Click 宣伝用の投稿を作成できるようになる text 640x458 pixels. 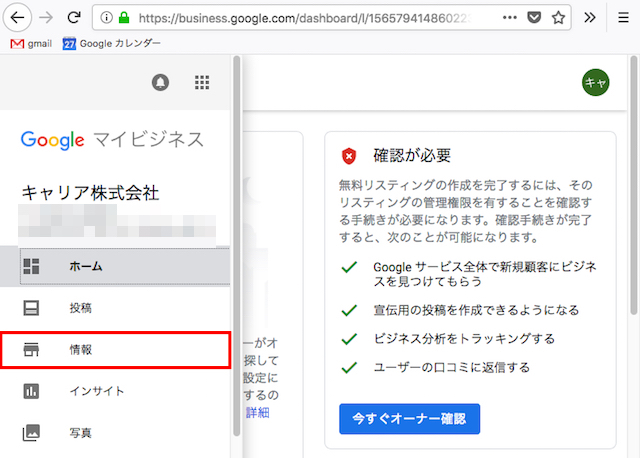(x=476, y=310)
